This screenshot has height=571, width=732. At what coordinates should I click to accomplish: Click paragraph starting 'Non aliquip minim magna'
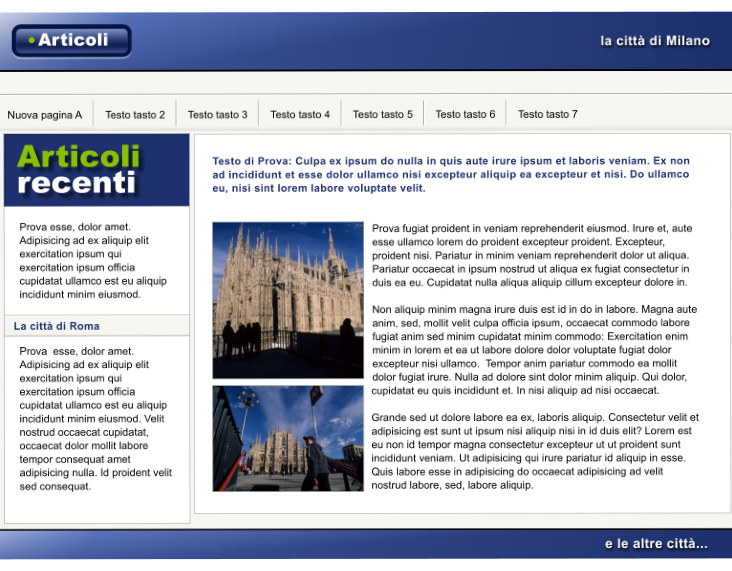pyautogui.click(x=534, y=350)
